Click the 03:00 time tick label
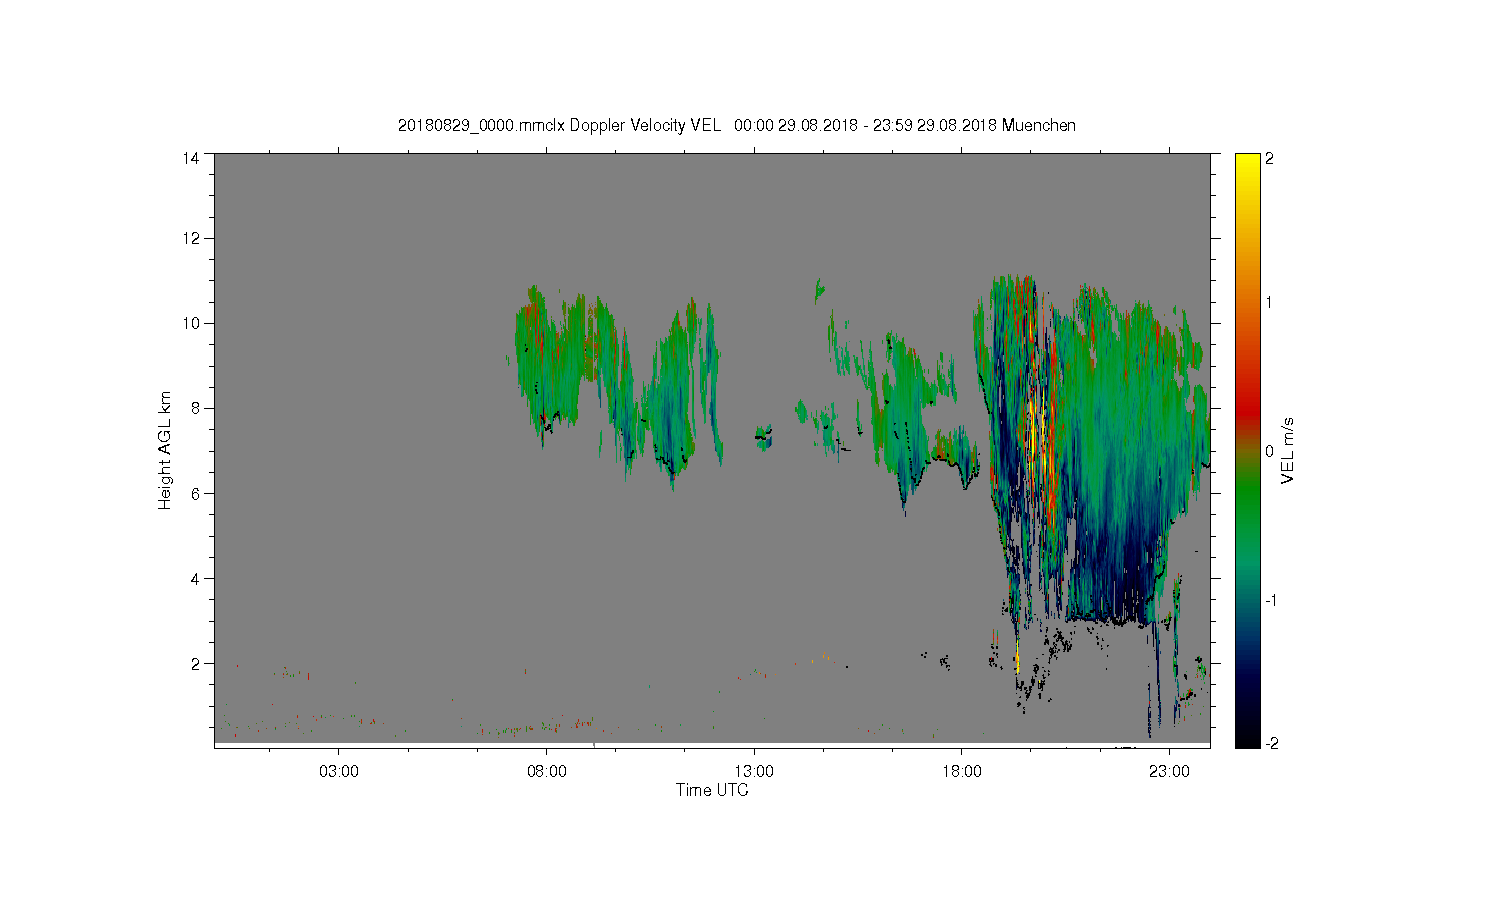The image size is (1500, 900). click(338, 771)
